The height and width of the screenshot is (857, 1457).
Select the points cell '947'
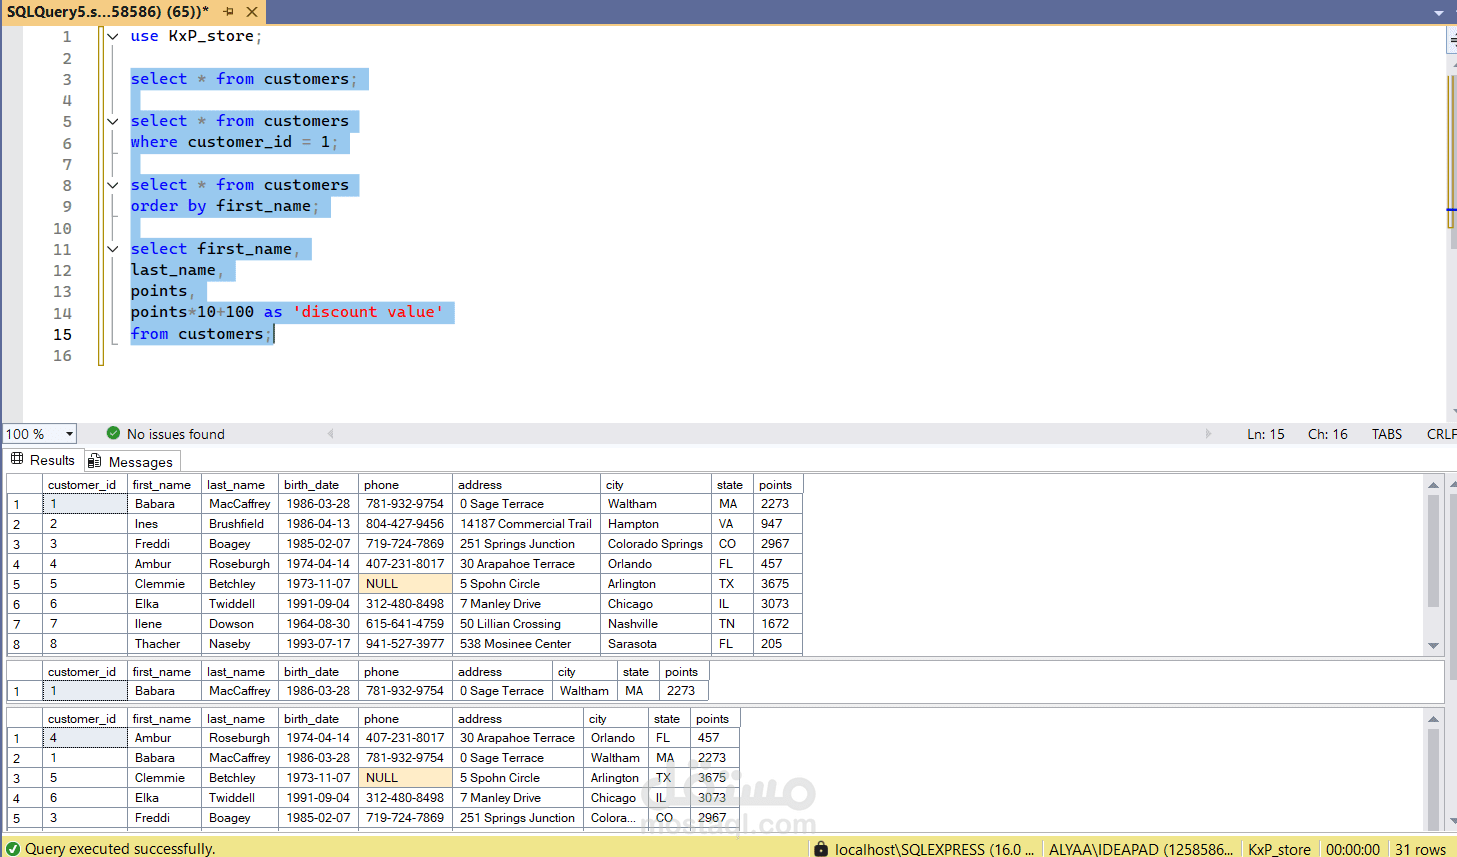pyautogui.click(x=778, y=524)
